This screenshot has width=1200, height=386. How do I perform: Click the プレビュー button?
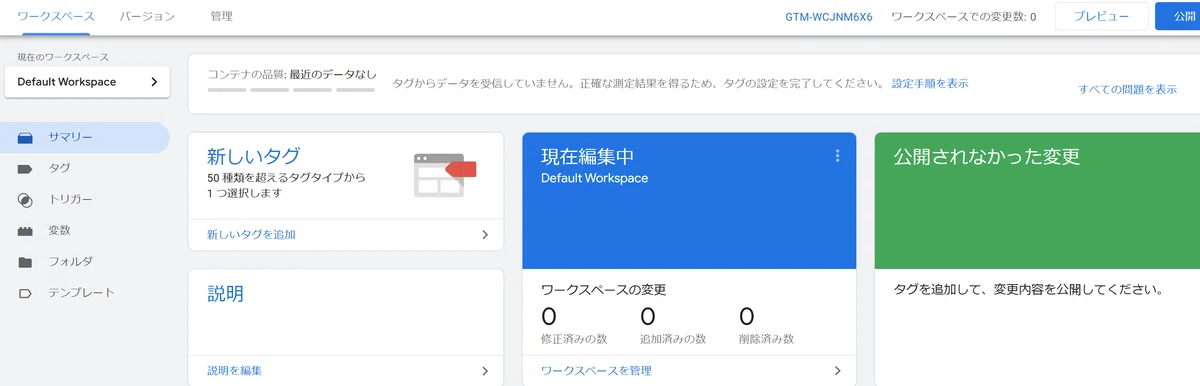tap(1101, 16)
